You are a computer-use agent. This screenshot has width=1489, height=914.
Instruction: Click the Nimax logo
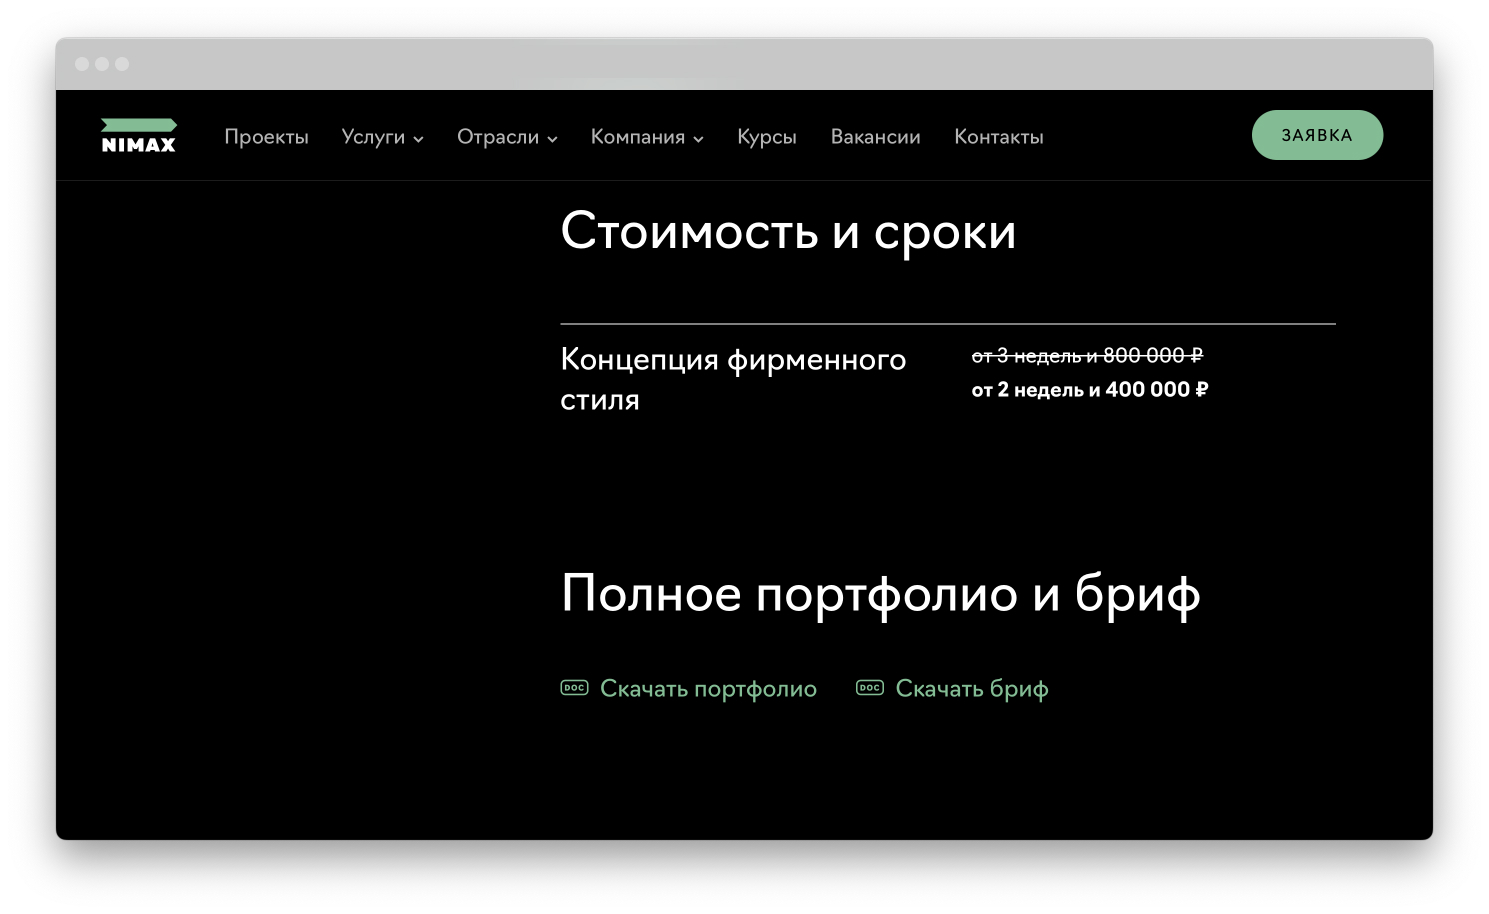point(138,136)
